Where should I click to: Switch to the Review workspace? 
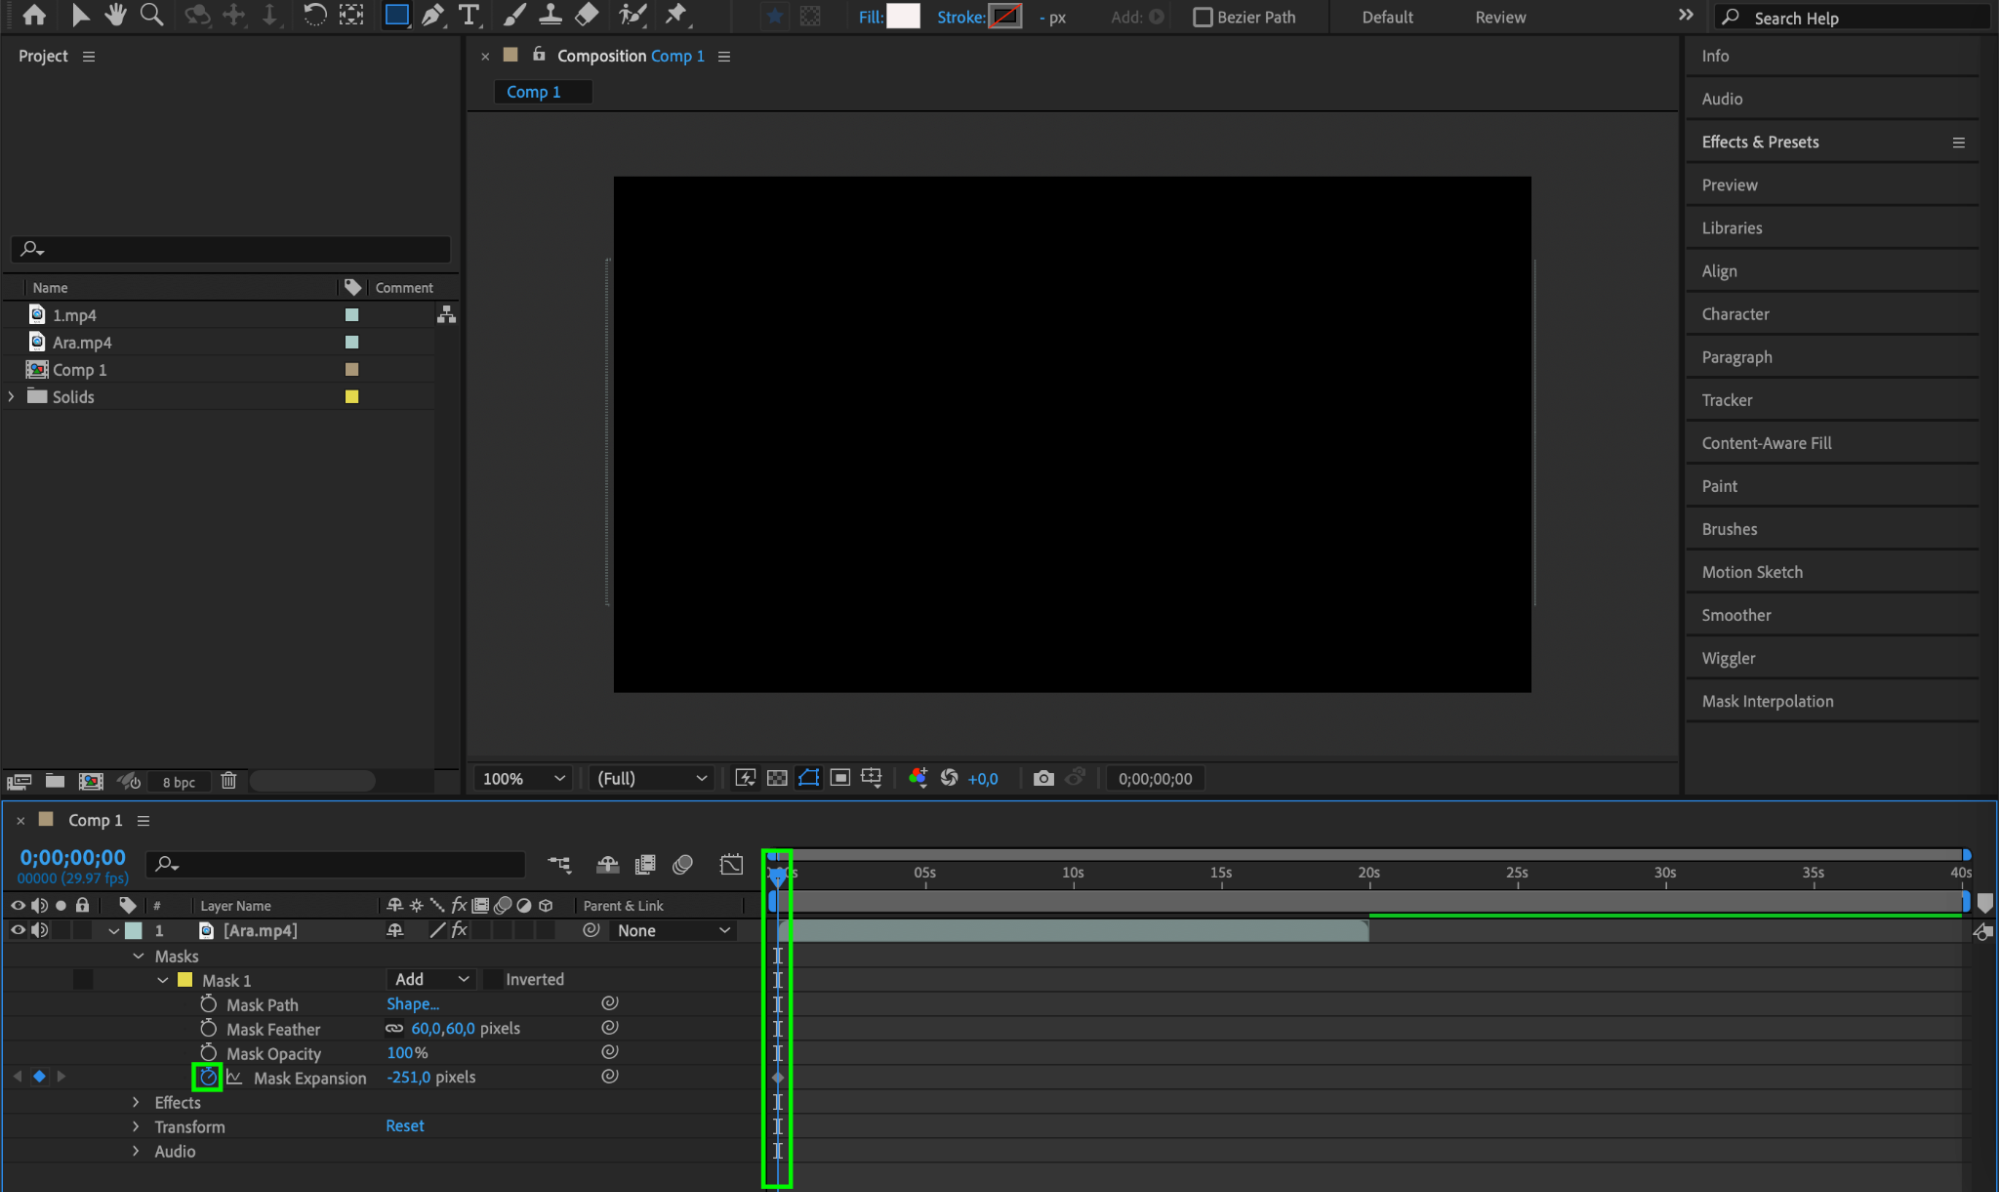(1500, 17)
